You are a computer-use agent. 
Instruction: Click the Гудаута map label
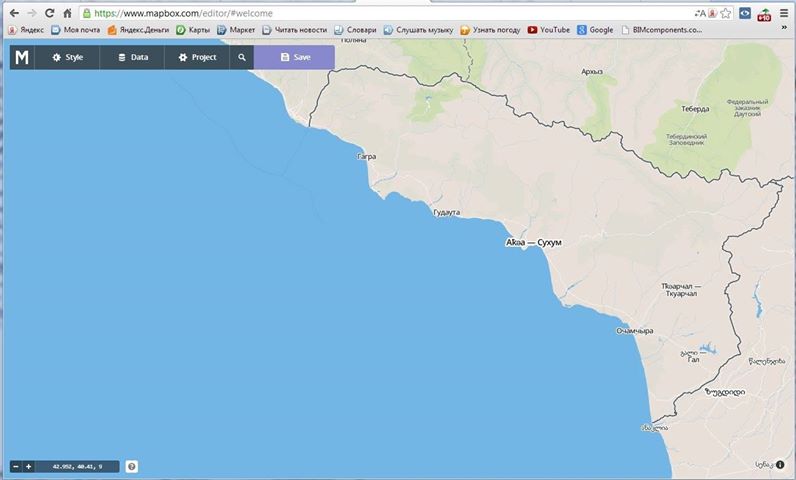(447, 213)
